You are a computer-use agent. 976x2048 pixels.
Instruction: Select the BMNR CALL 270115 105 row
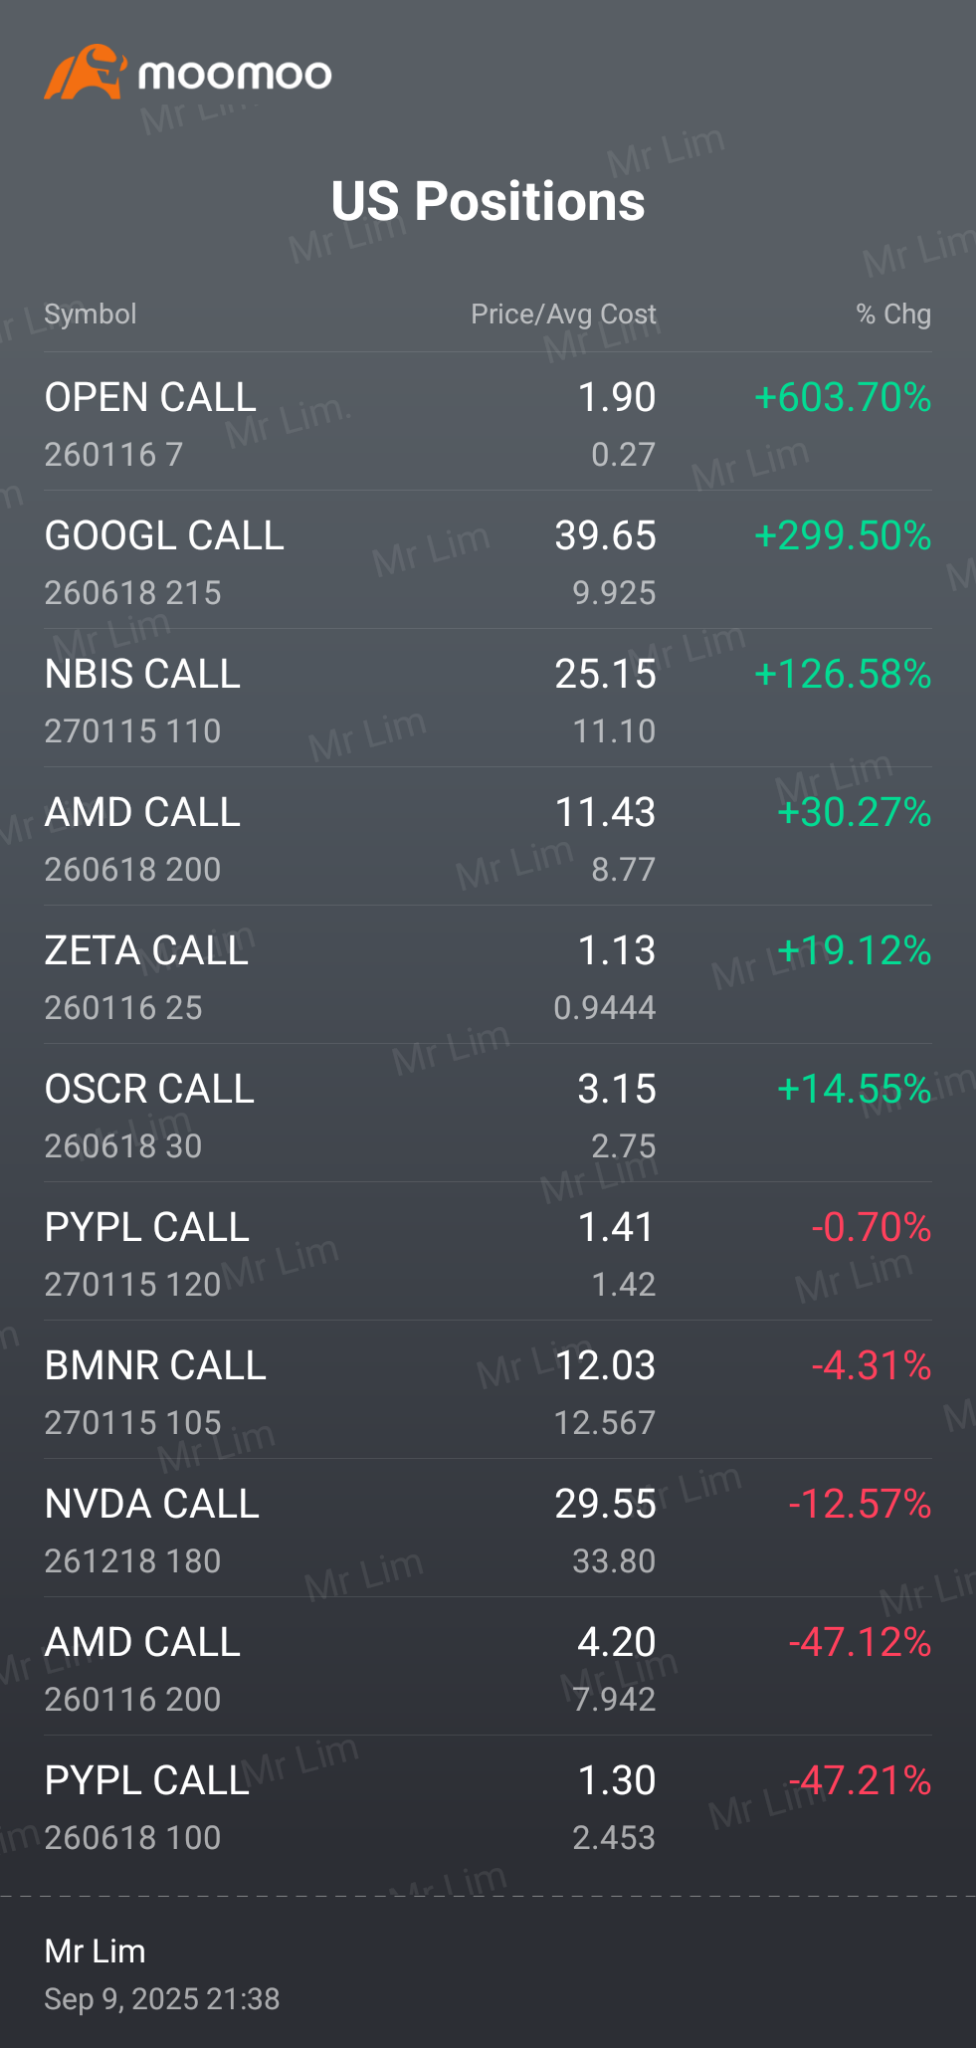point(155,1390)
